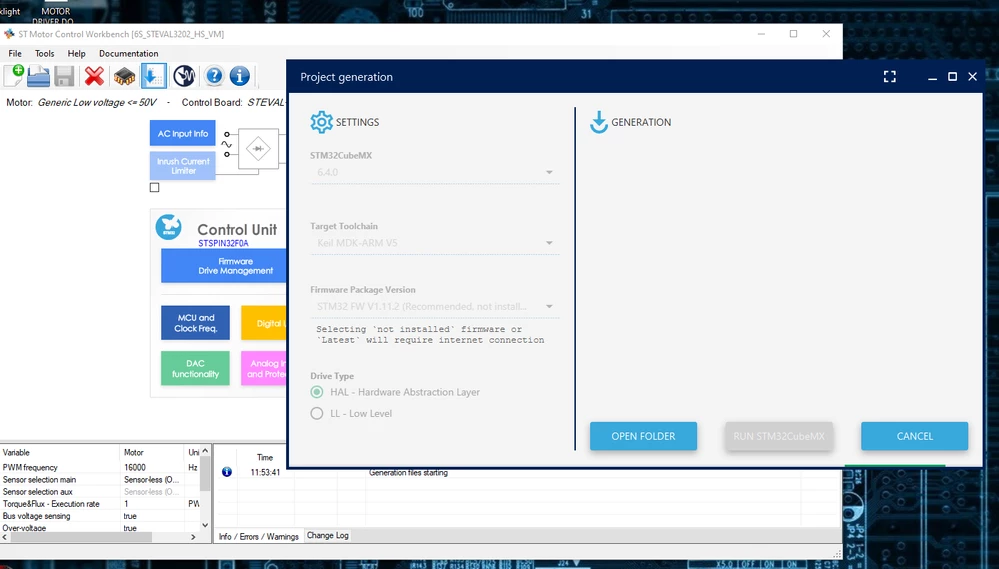Switch to the Change Log tab
999x569 pixels.
click(327, 535)
